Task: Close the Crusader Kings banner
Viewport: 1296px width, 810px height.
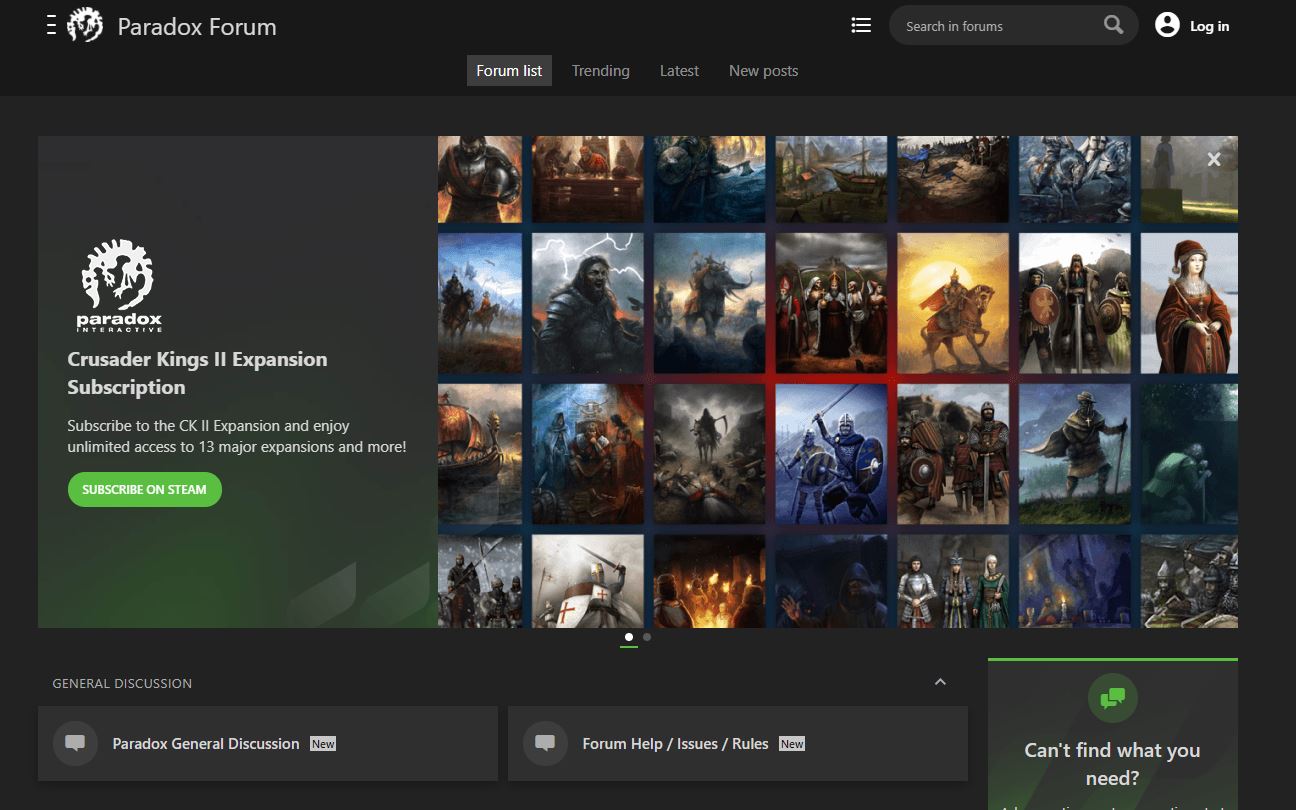Action: [1213, 159]
